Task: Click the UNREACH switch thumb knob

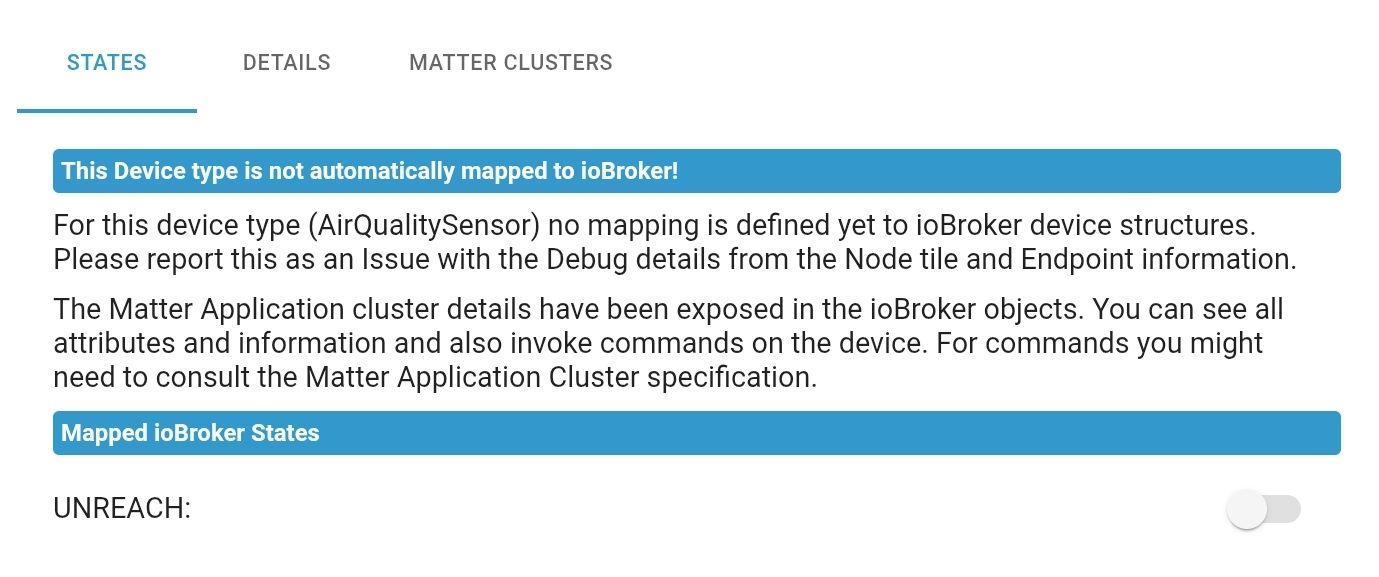Action: click(1247, 510)
